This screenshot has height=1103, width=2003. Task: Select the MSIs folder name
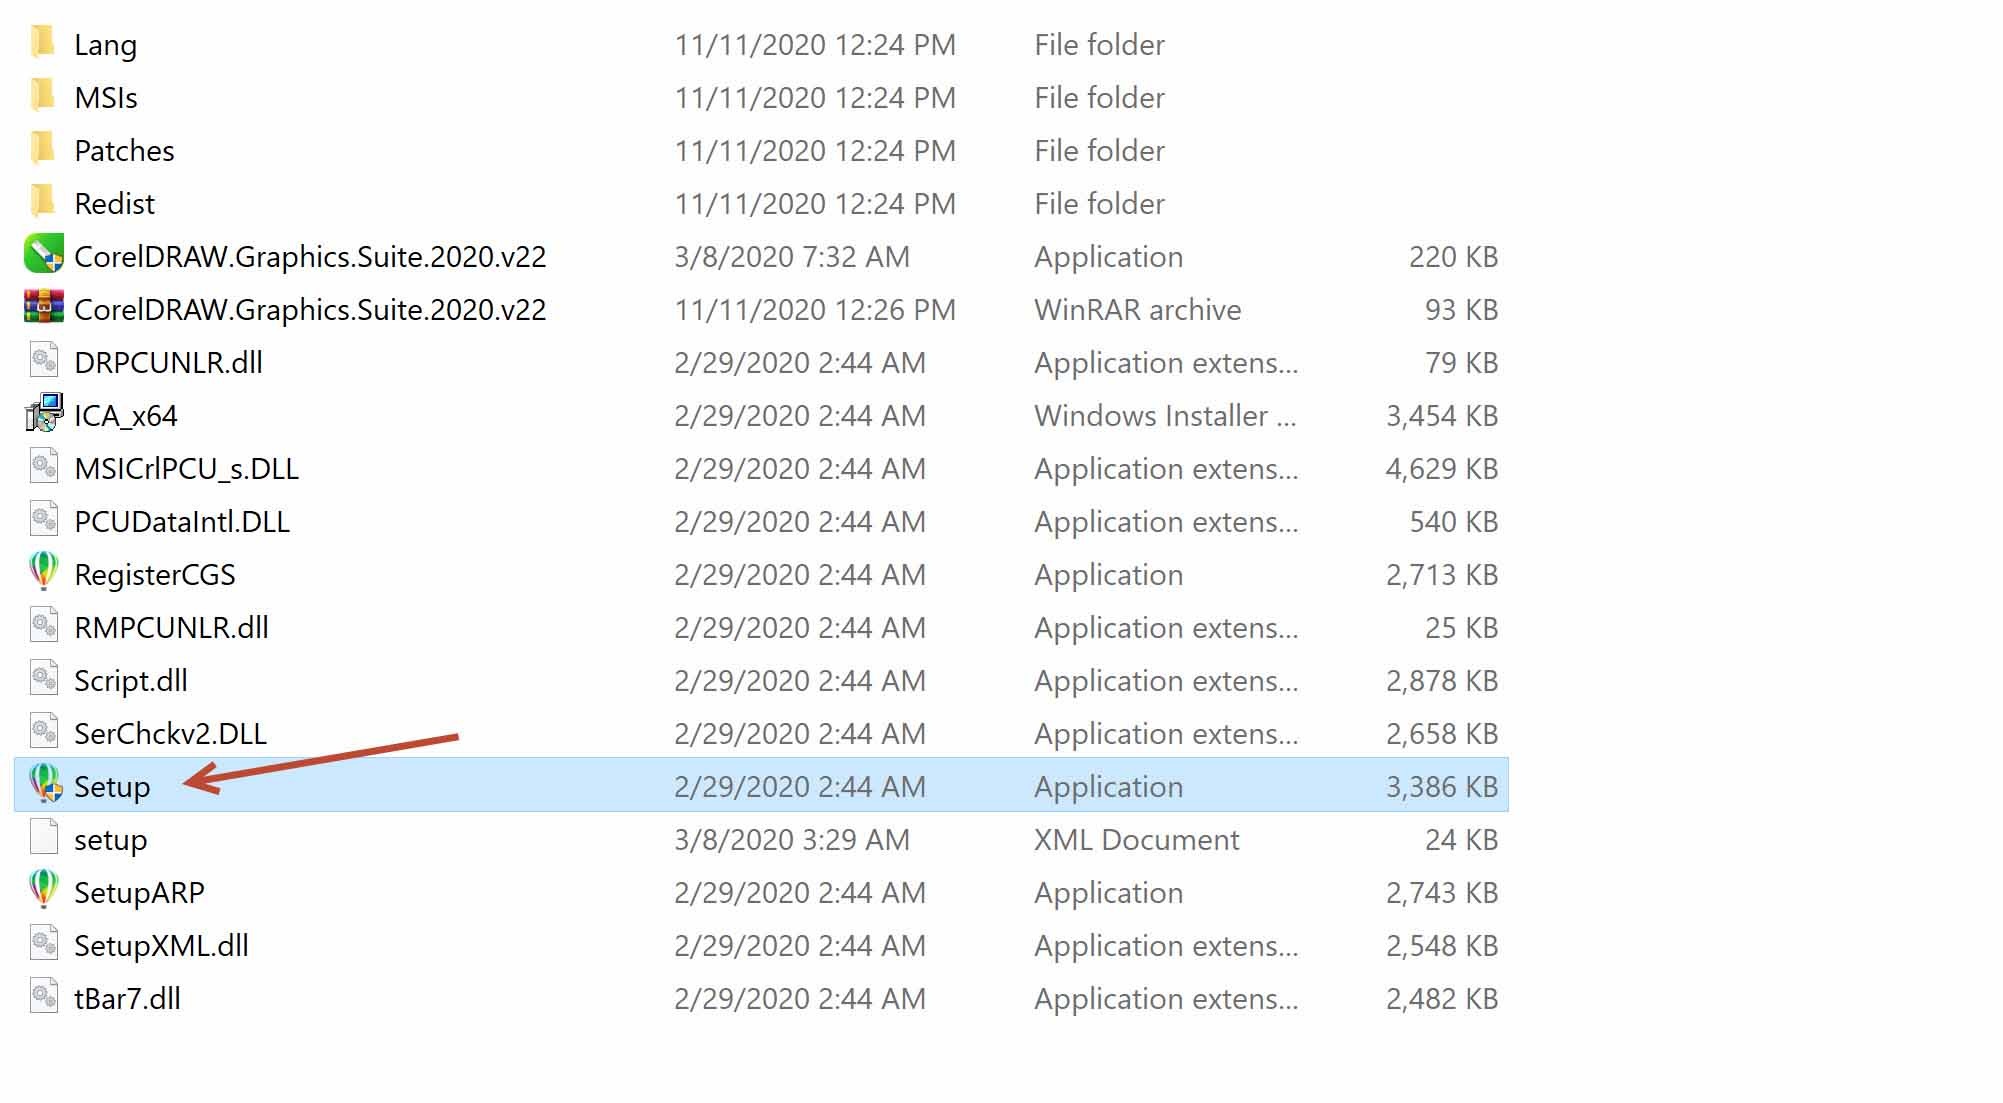(106, 97)
